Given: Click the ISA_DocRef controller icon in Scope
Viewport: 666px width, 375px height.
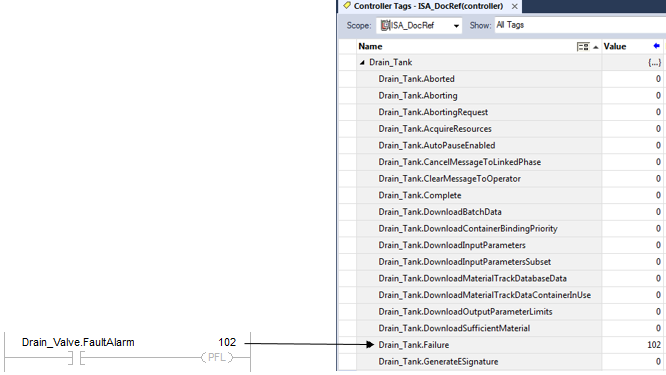Looking at the screenshot, I should tap(385, 25).
